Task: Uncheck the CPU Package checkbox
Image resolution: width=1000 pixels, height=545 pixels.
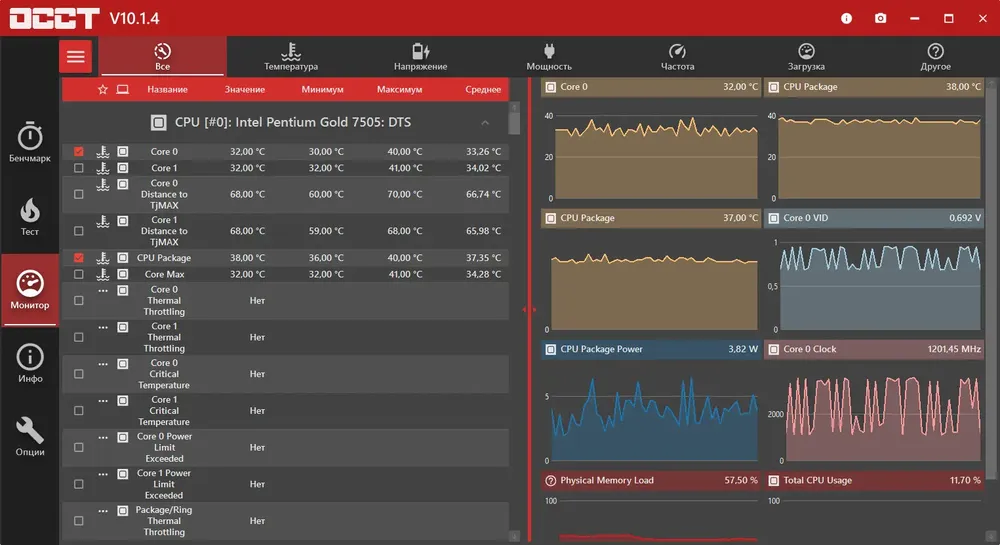Action: click(x=78, y=258)
